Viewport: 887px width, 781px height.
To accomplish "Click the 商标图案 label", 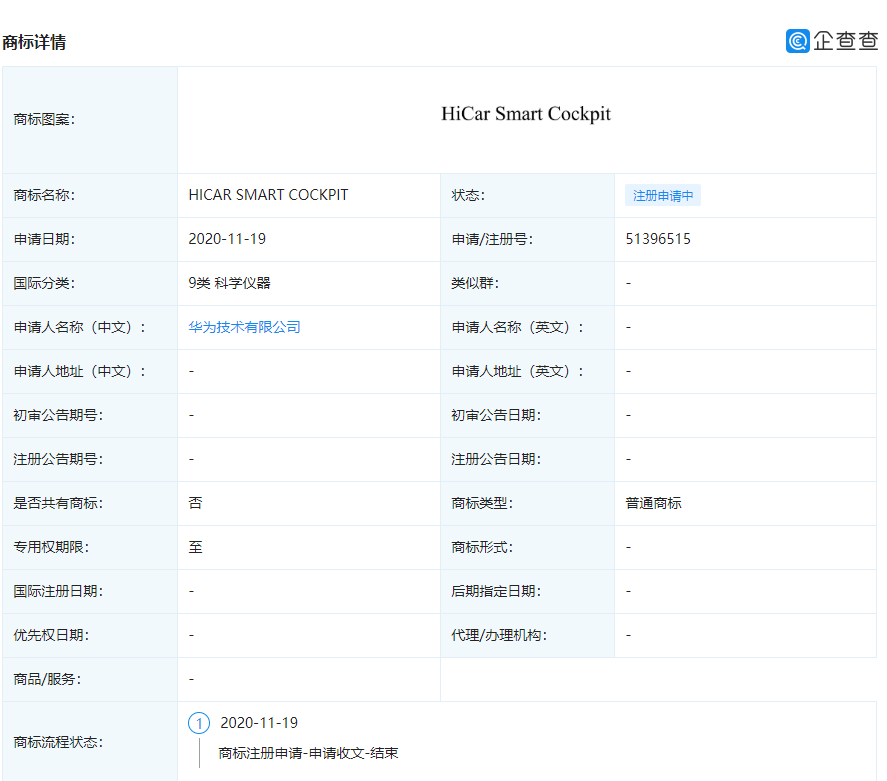I will click(44, 119).
